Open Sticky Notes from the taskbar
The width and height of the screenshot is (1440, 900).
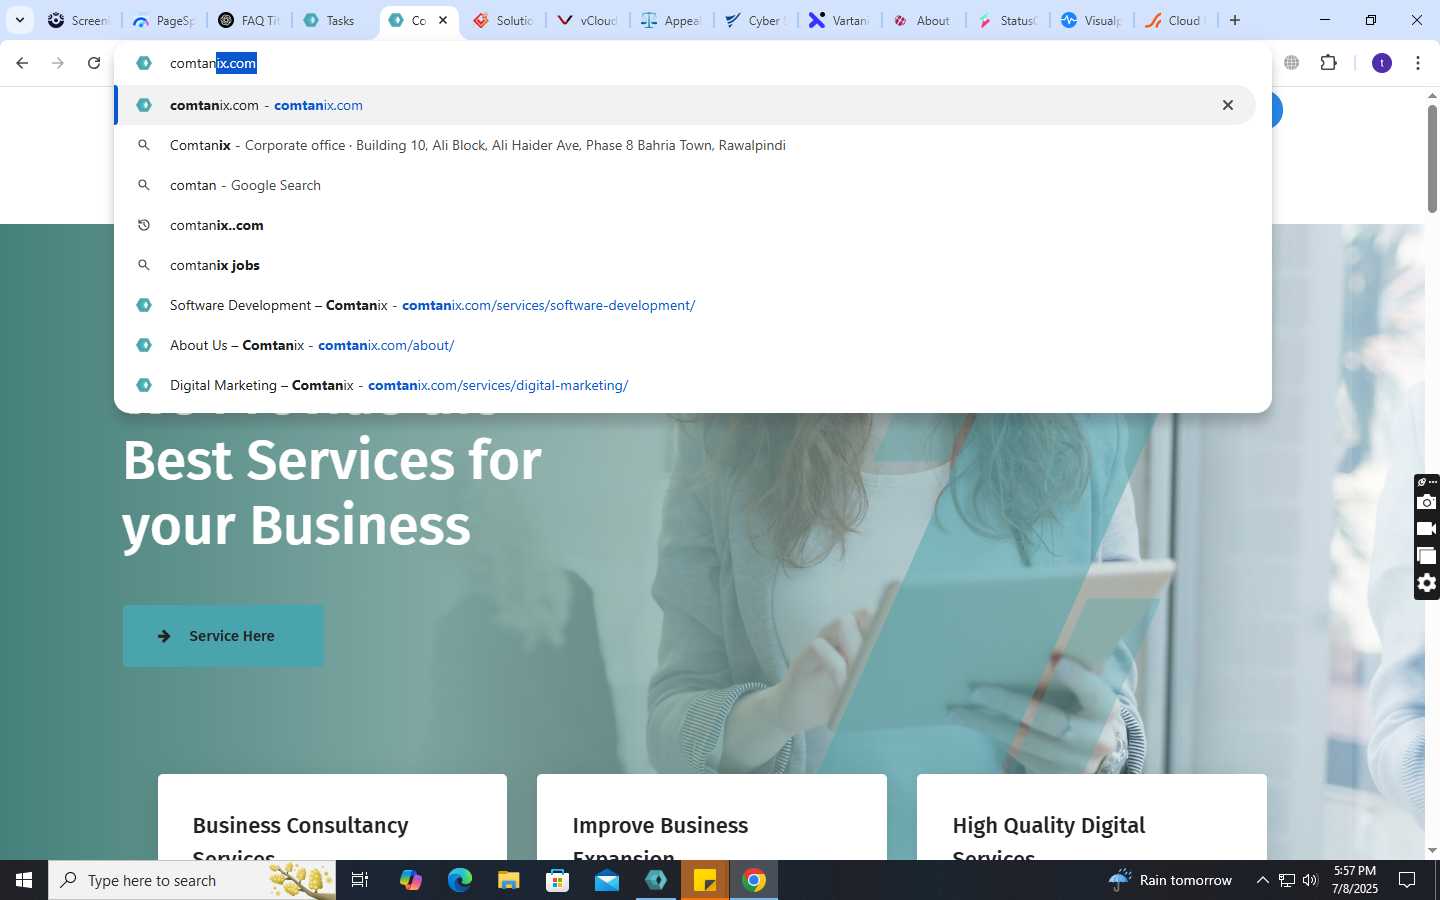point(705,880)
